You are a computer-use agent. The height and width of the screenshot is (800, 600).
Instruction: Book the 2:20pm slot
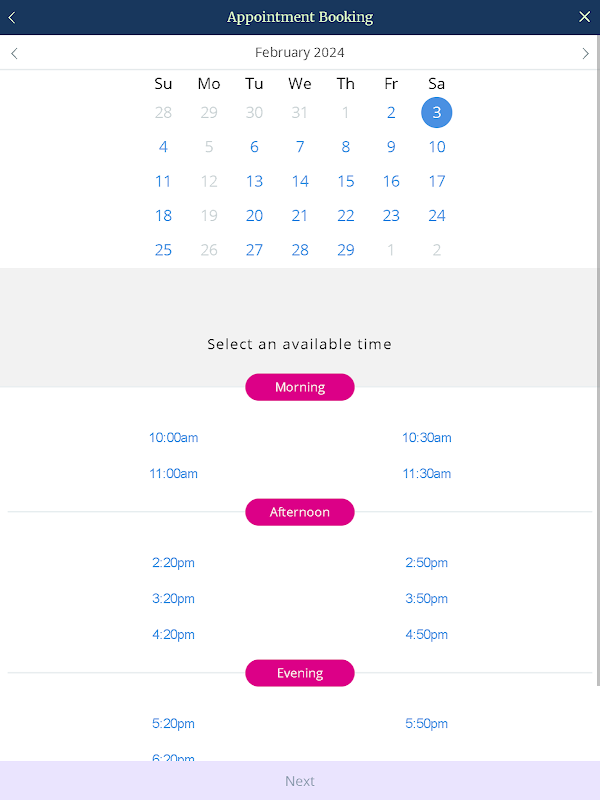click(x=173, y=563)
